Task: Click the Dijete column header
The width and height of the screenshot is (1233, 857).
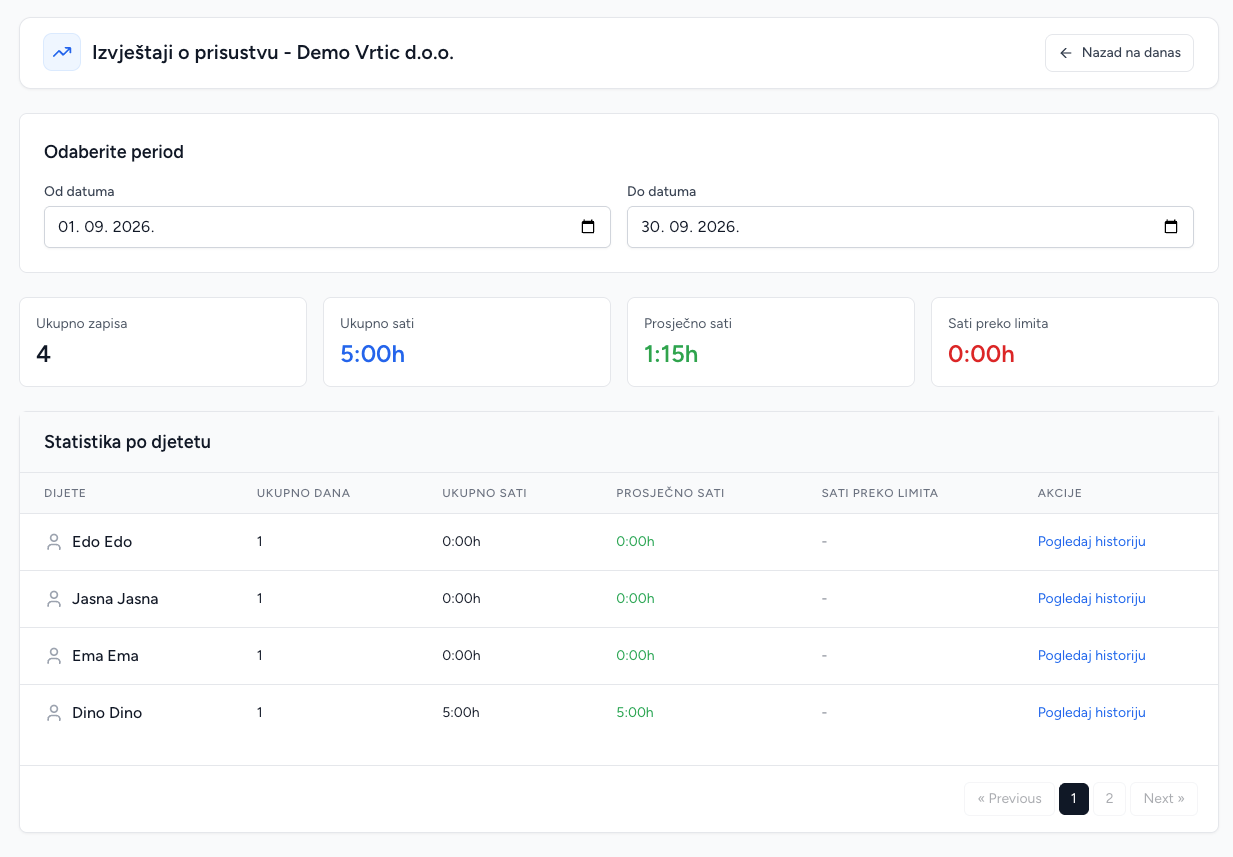Action: click(x=65, y=493)
